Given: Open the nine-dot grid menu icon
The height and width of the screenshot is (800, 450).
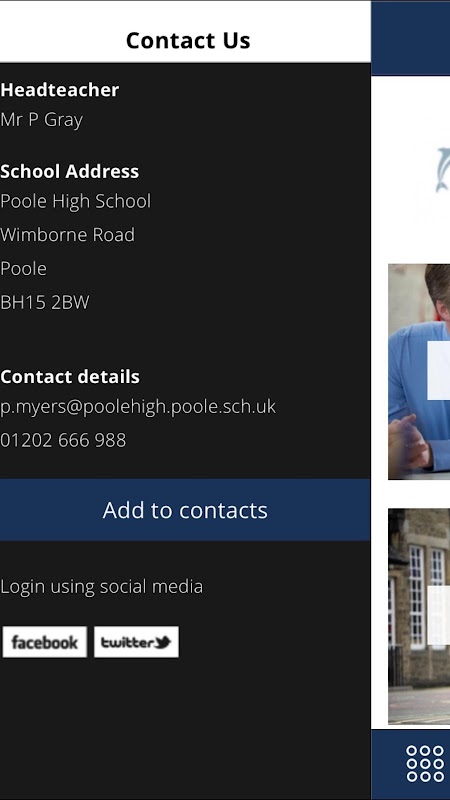Looking at the screenshot, I should (x=425, y=764).
